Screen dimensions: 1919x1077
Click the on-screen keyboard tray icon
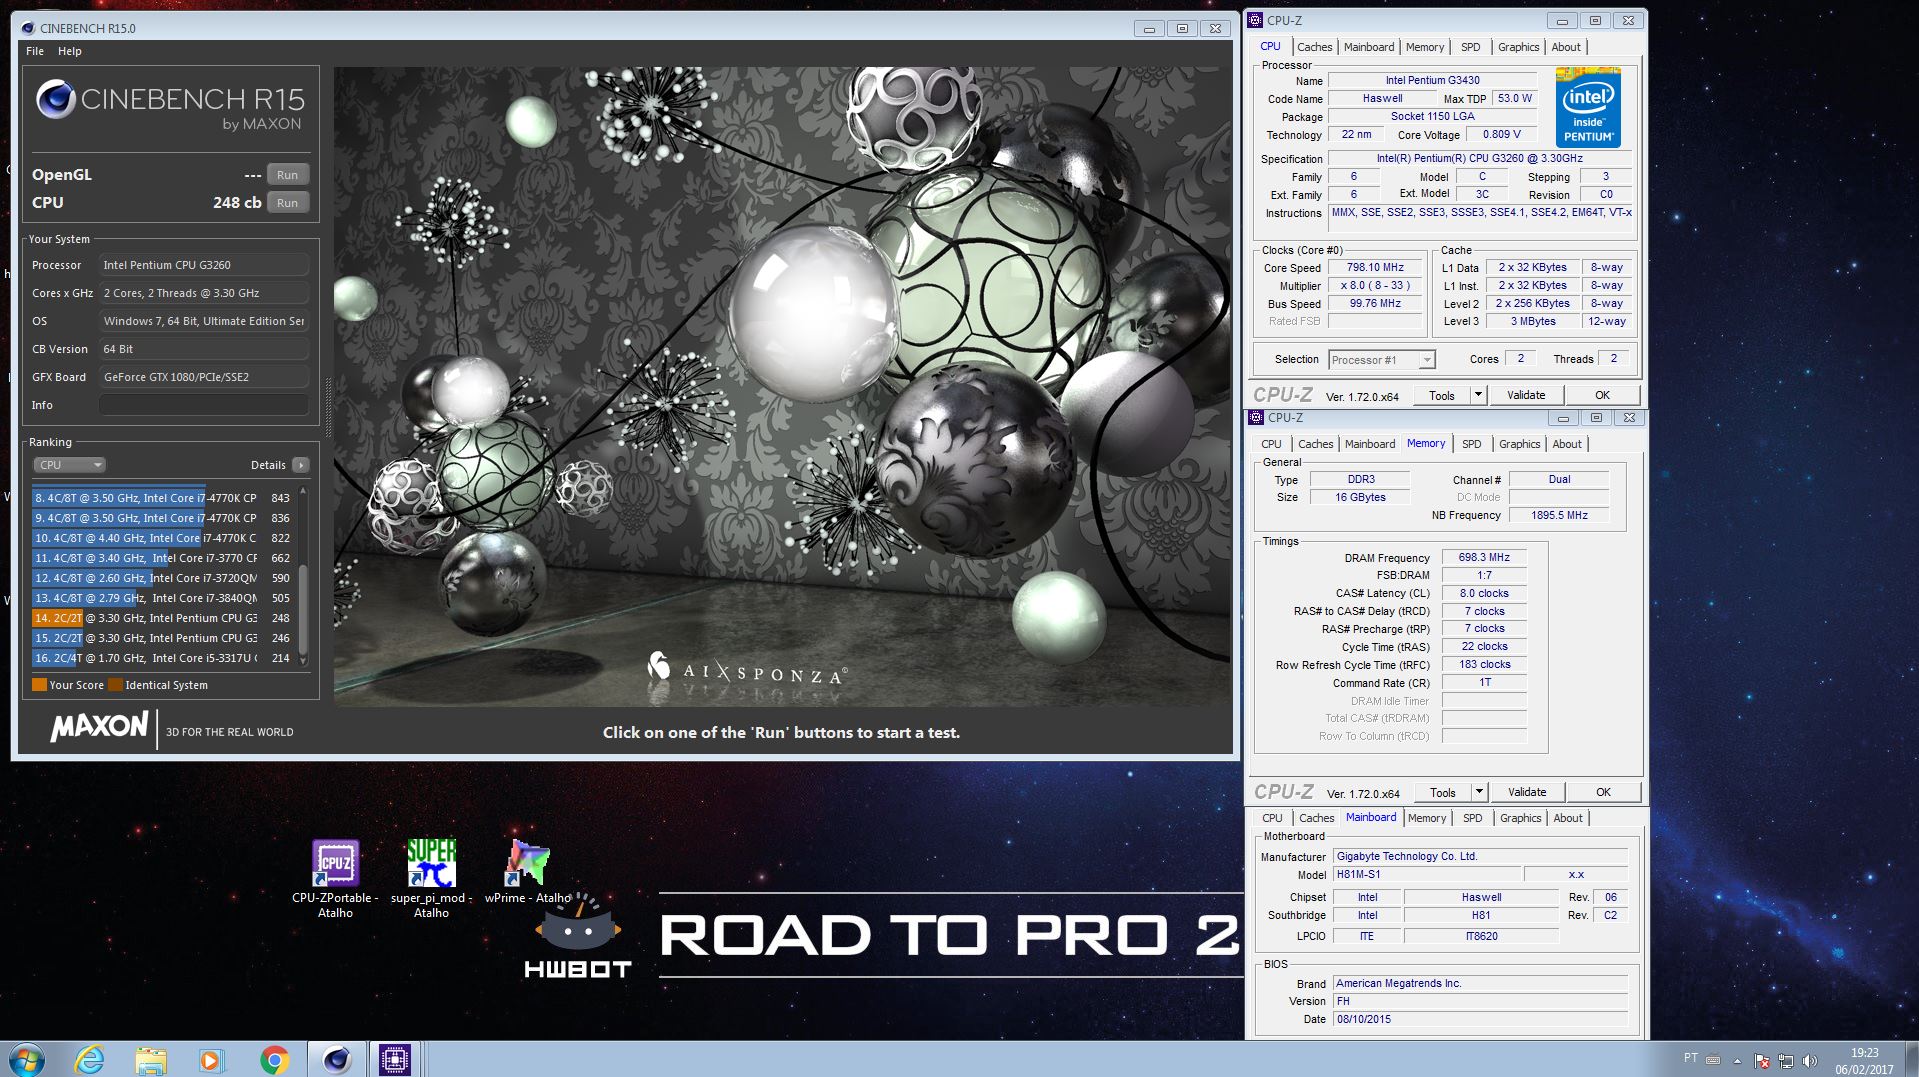pyautogui.click(x=1713, y=1059)
